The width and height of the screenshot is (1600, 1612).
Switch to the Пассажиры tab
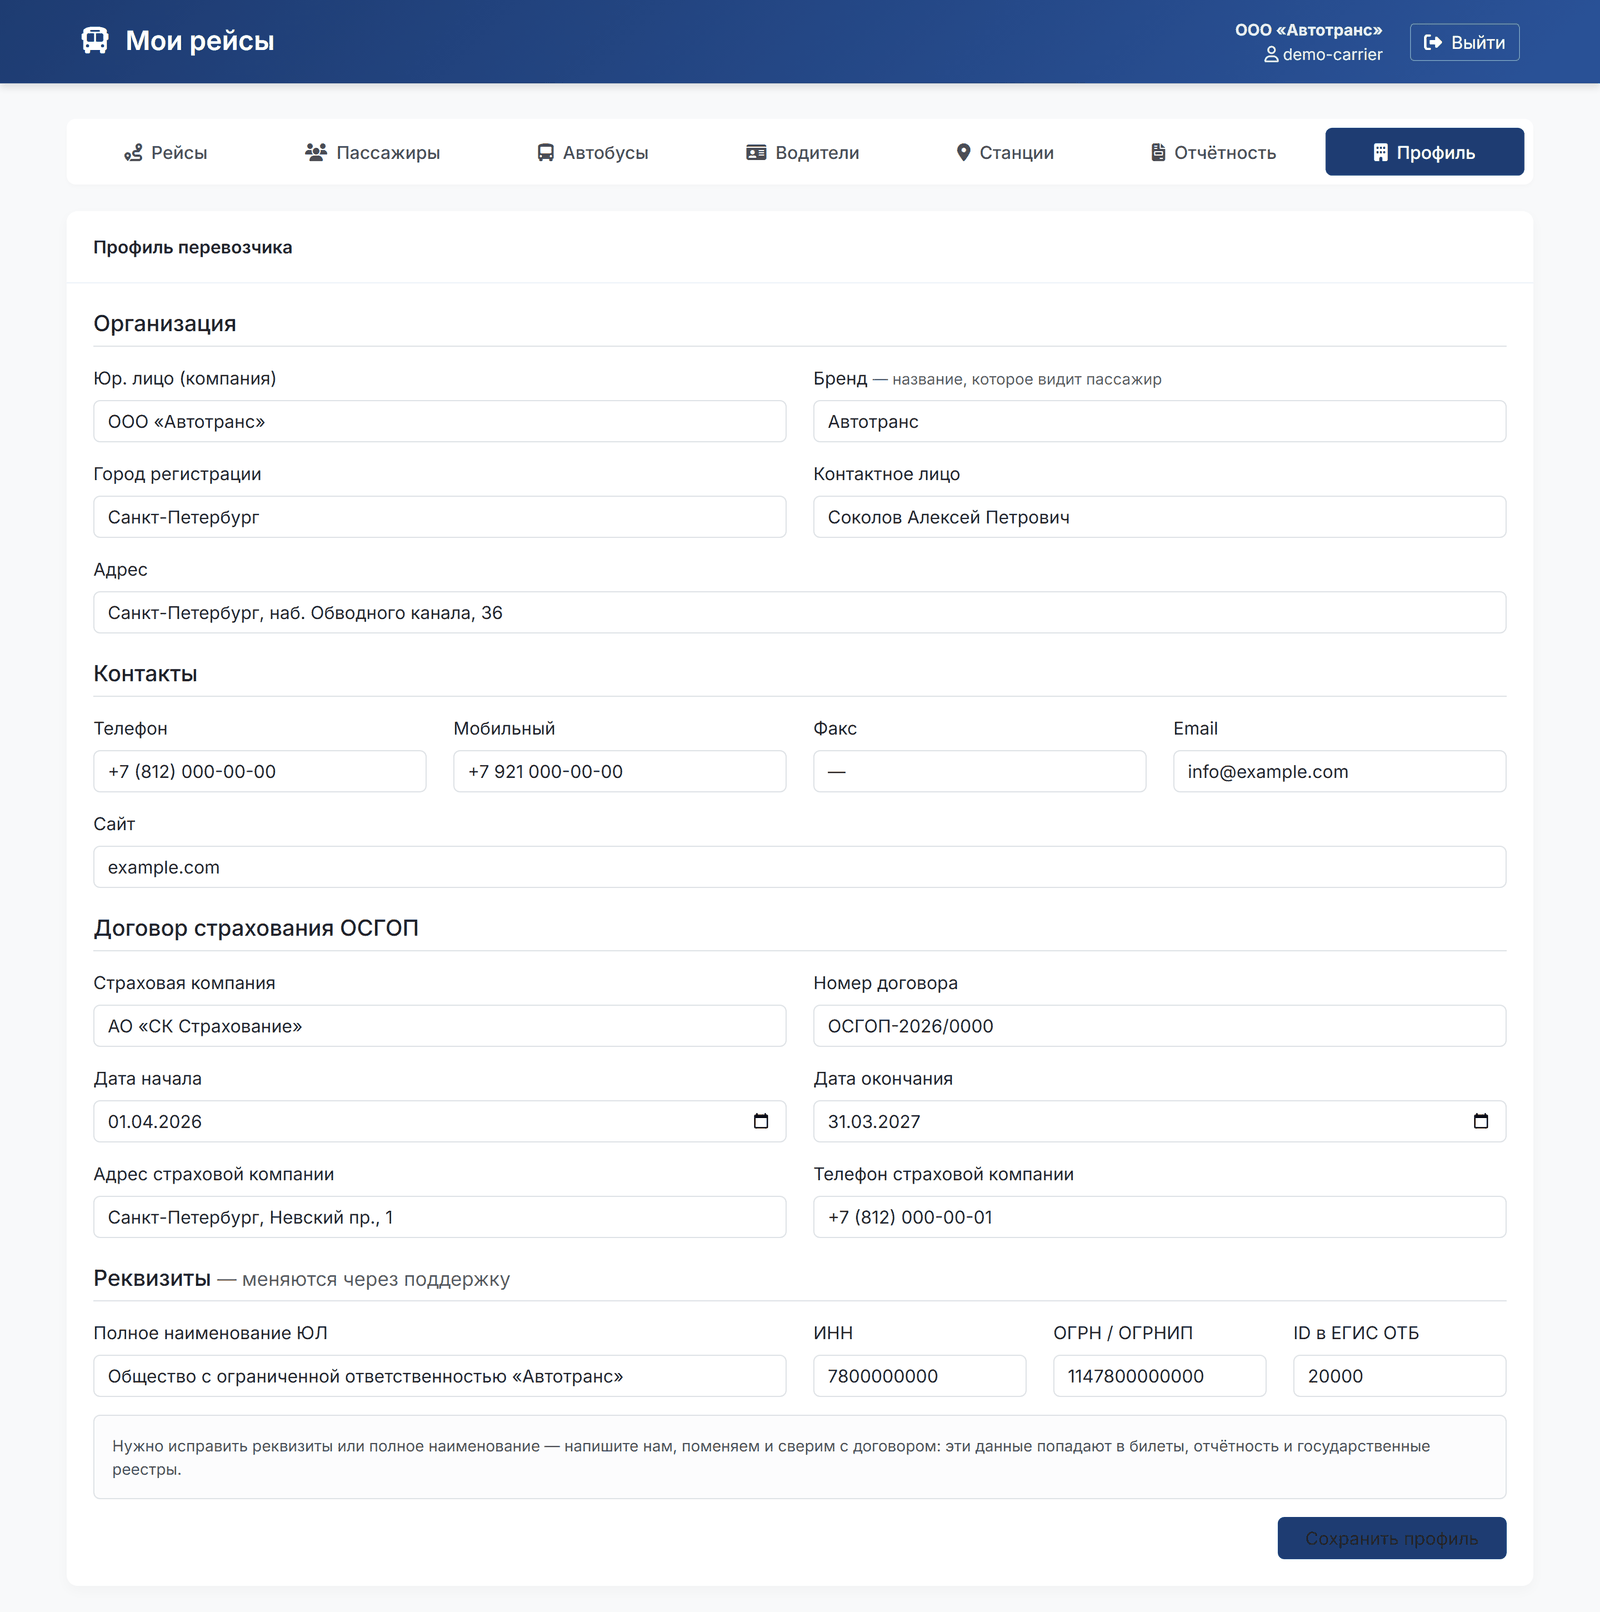pyautogui.click(x=372, y=152)
